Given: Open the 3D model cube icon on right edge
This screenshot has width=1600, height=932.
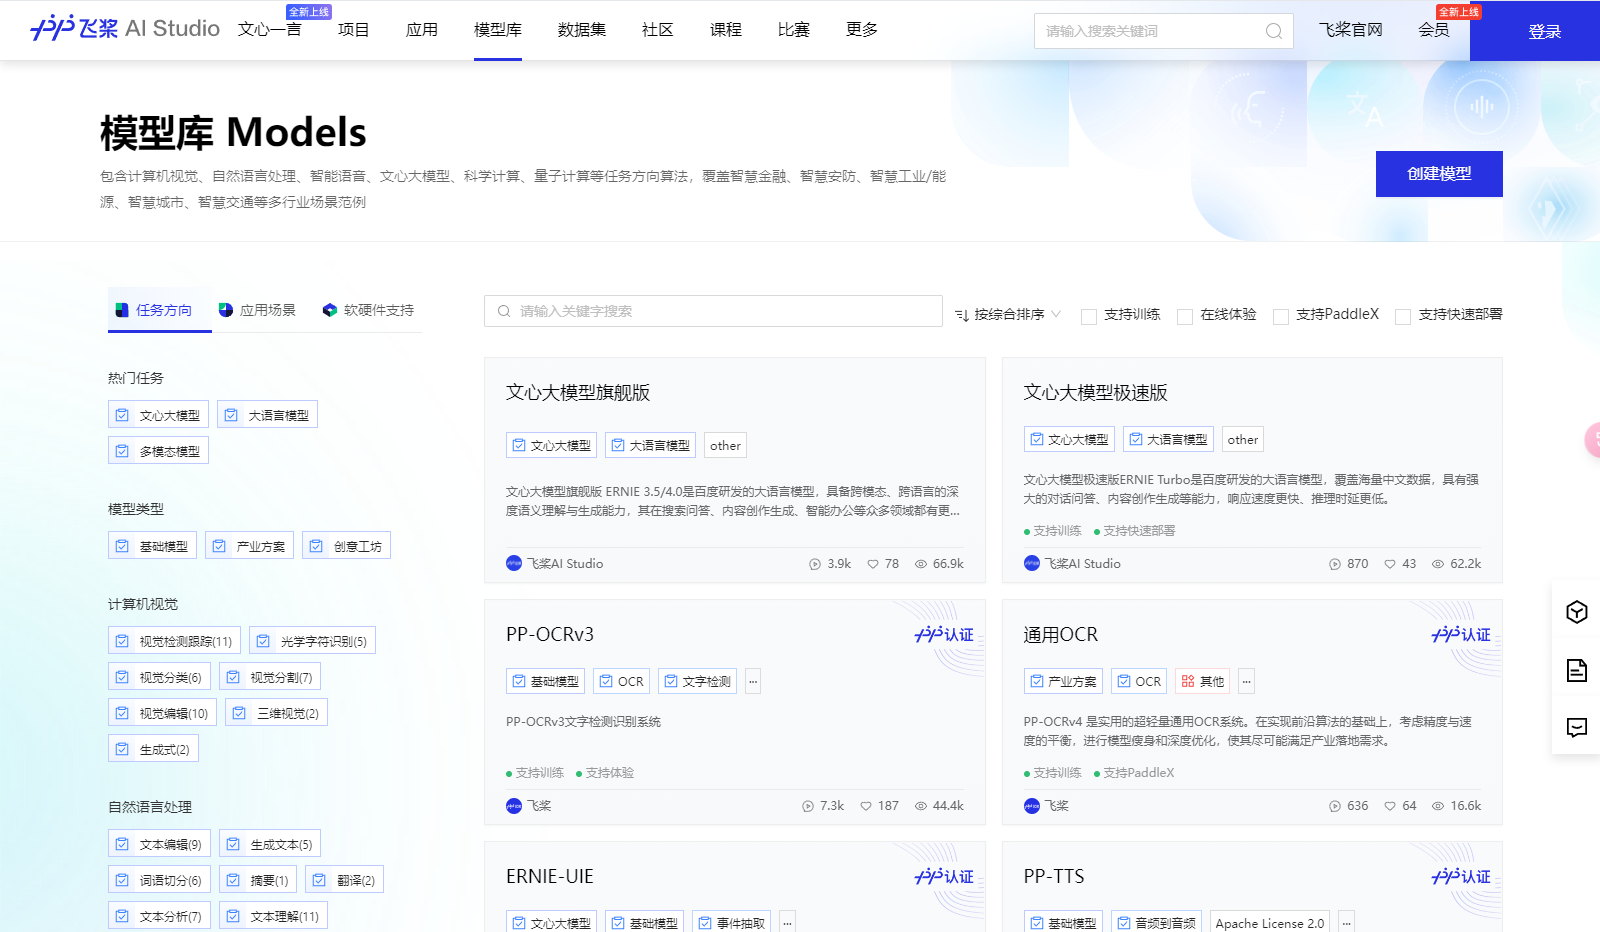Looking at the screenshot, I should pyautogui.click(x=1576, y=613).
